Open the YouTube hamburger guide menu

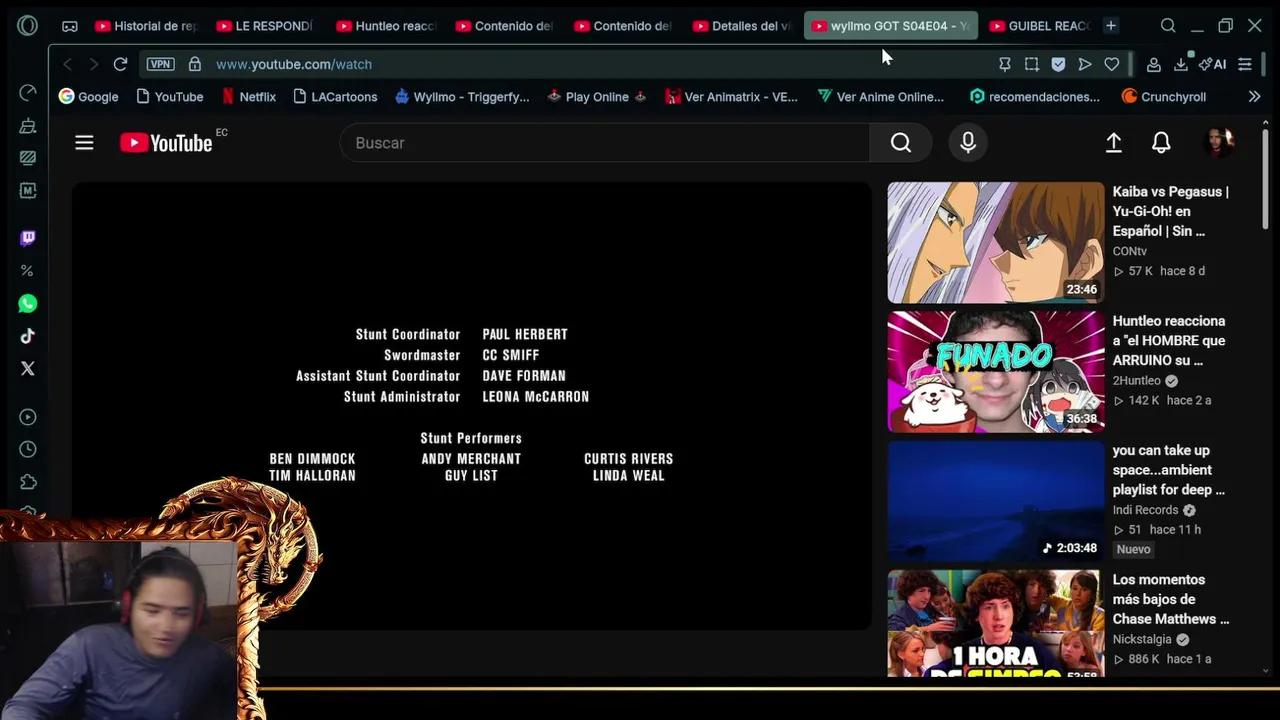pos(84,143)
